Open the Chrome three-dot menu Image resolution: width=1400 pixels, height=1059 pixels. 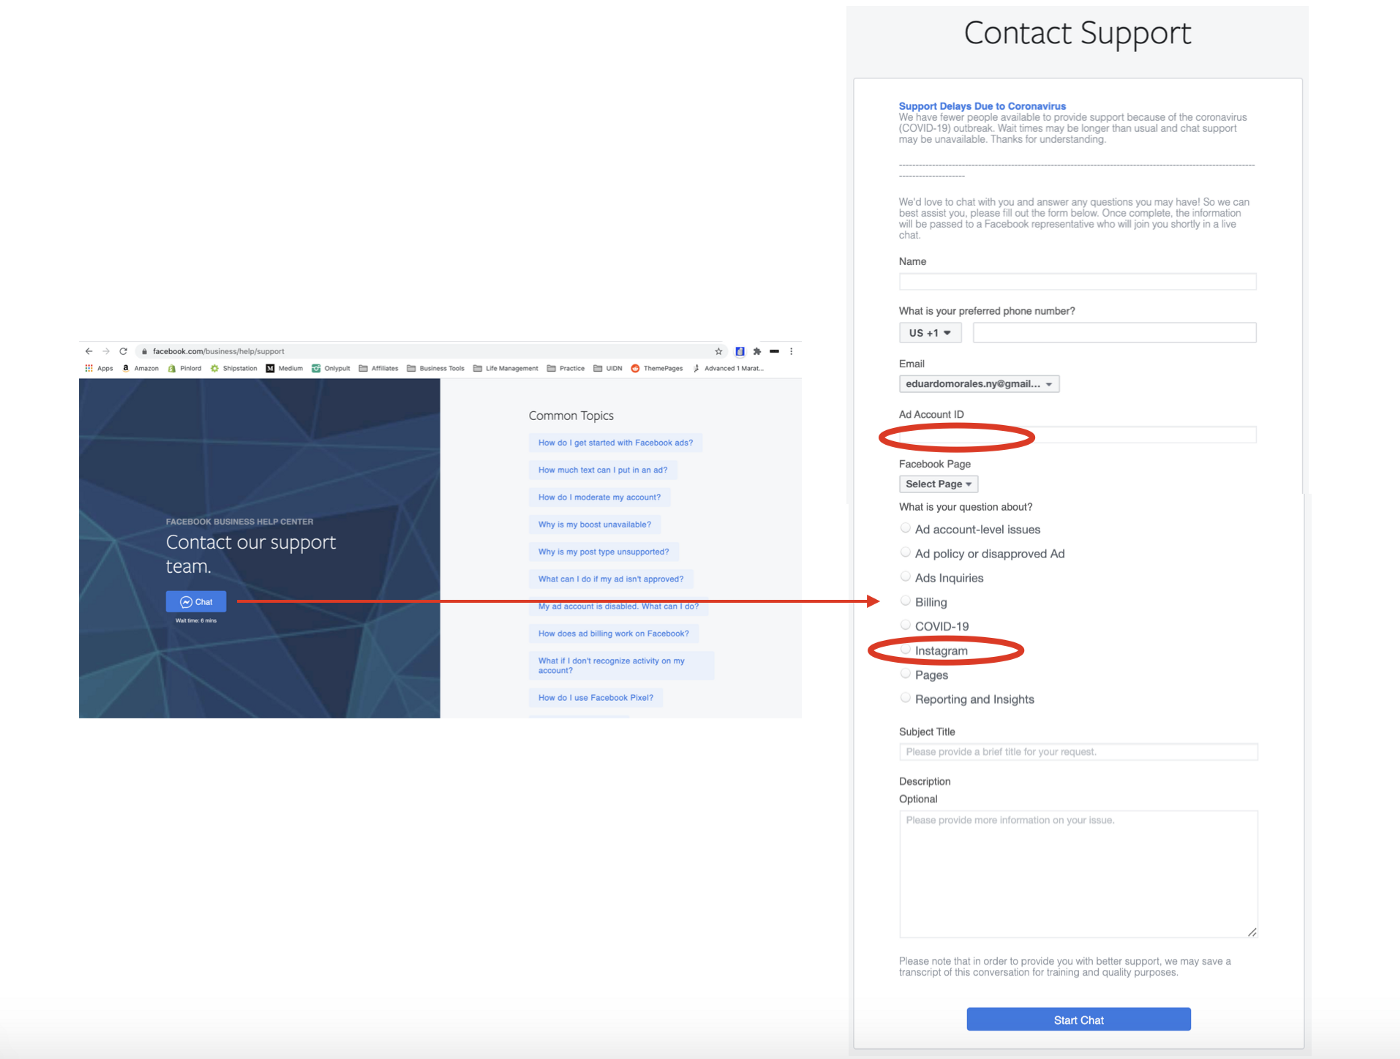tap(791, 351)
